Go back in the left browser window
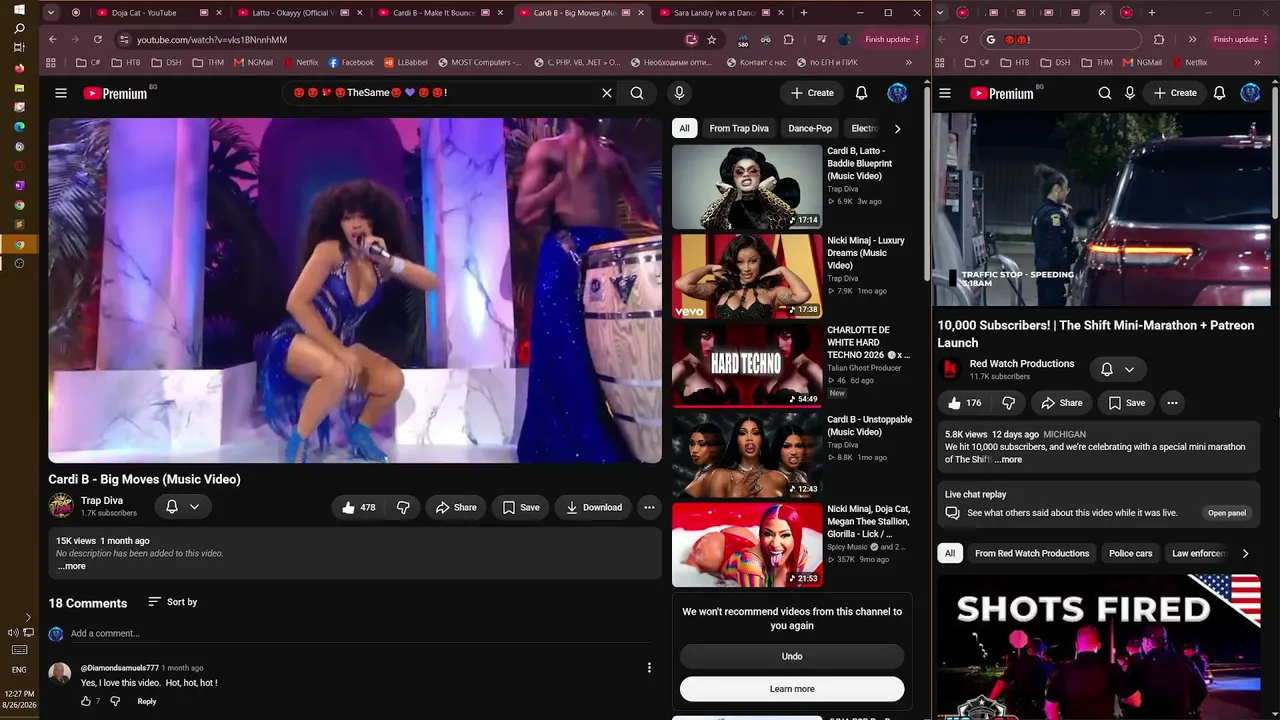Screen dimensions: 1280x720 coord(53,39)
